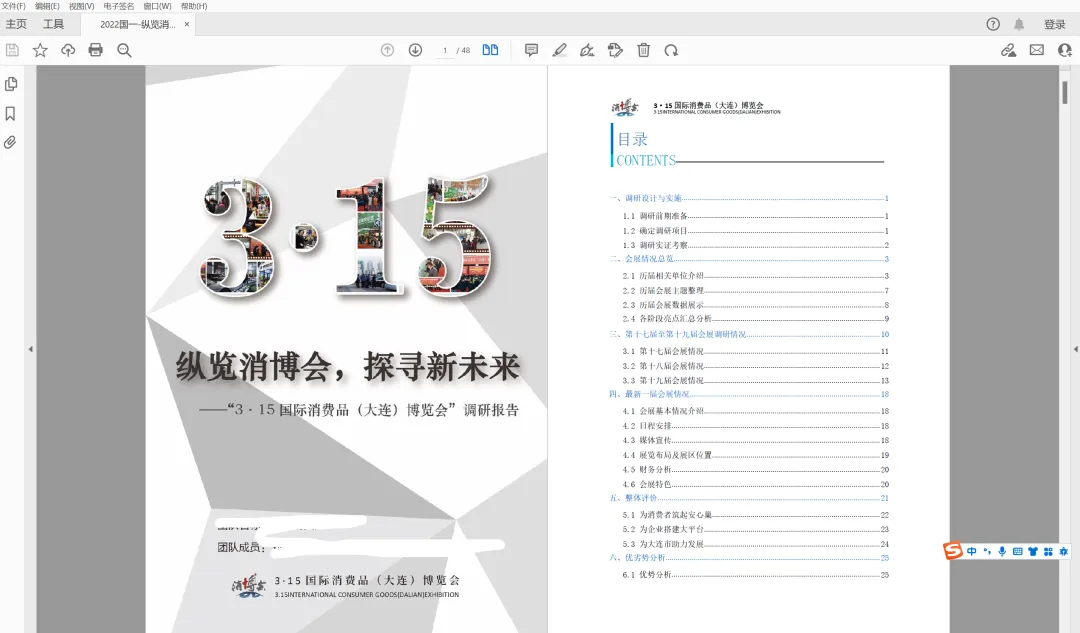
Task: Open the 帮助(H) menu
Action: pos(194,6)
